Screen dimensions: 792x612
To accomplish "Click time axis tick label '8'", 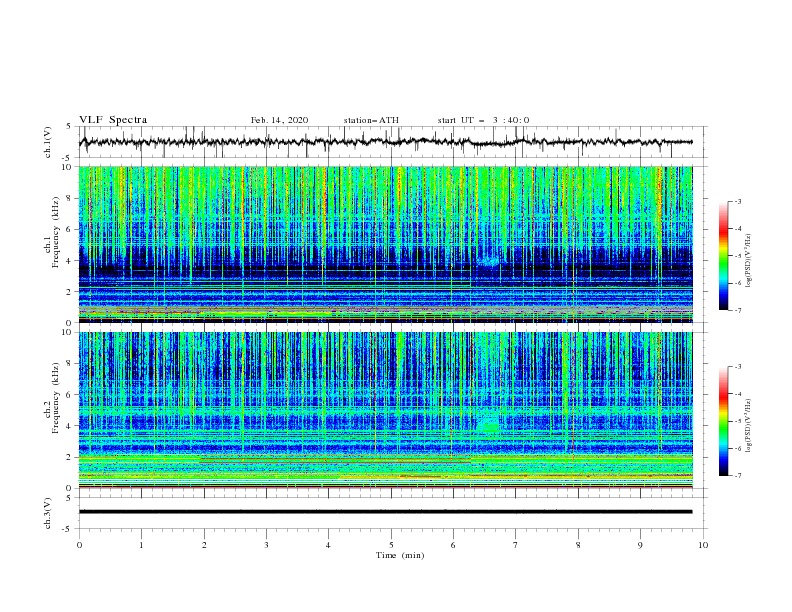I will 578,545.
